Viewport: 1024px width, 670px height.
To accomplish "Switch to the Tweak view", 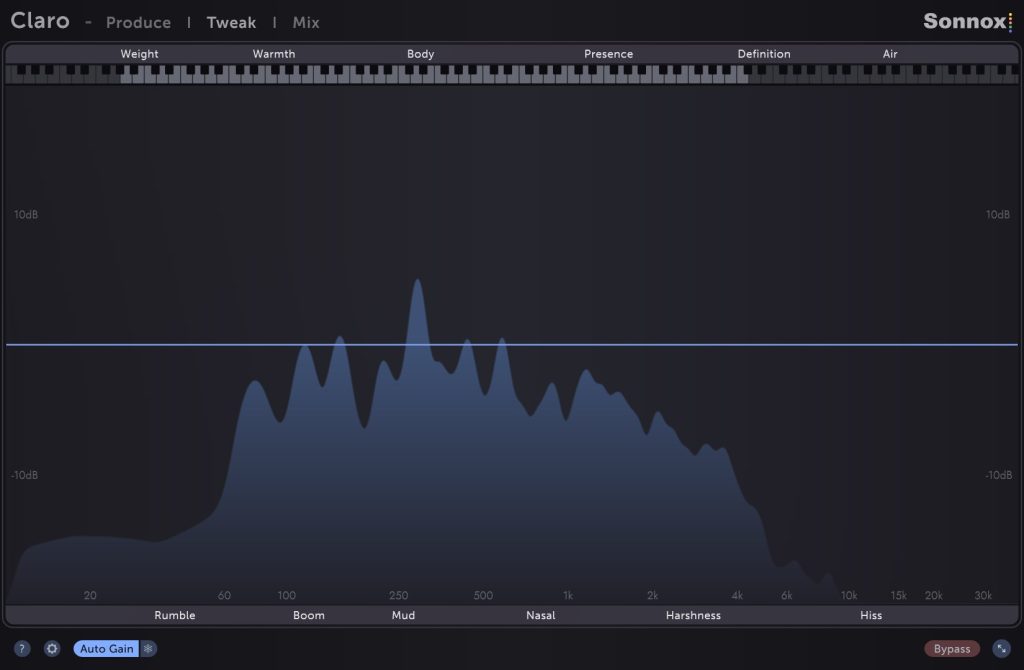I will click(x=231, y=22).
